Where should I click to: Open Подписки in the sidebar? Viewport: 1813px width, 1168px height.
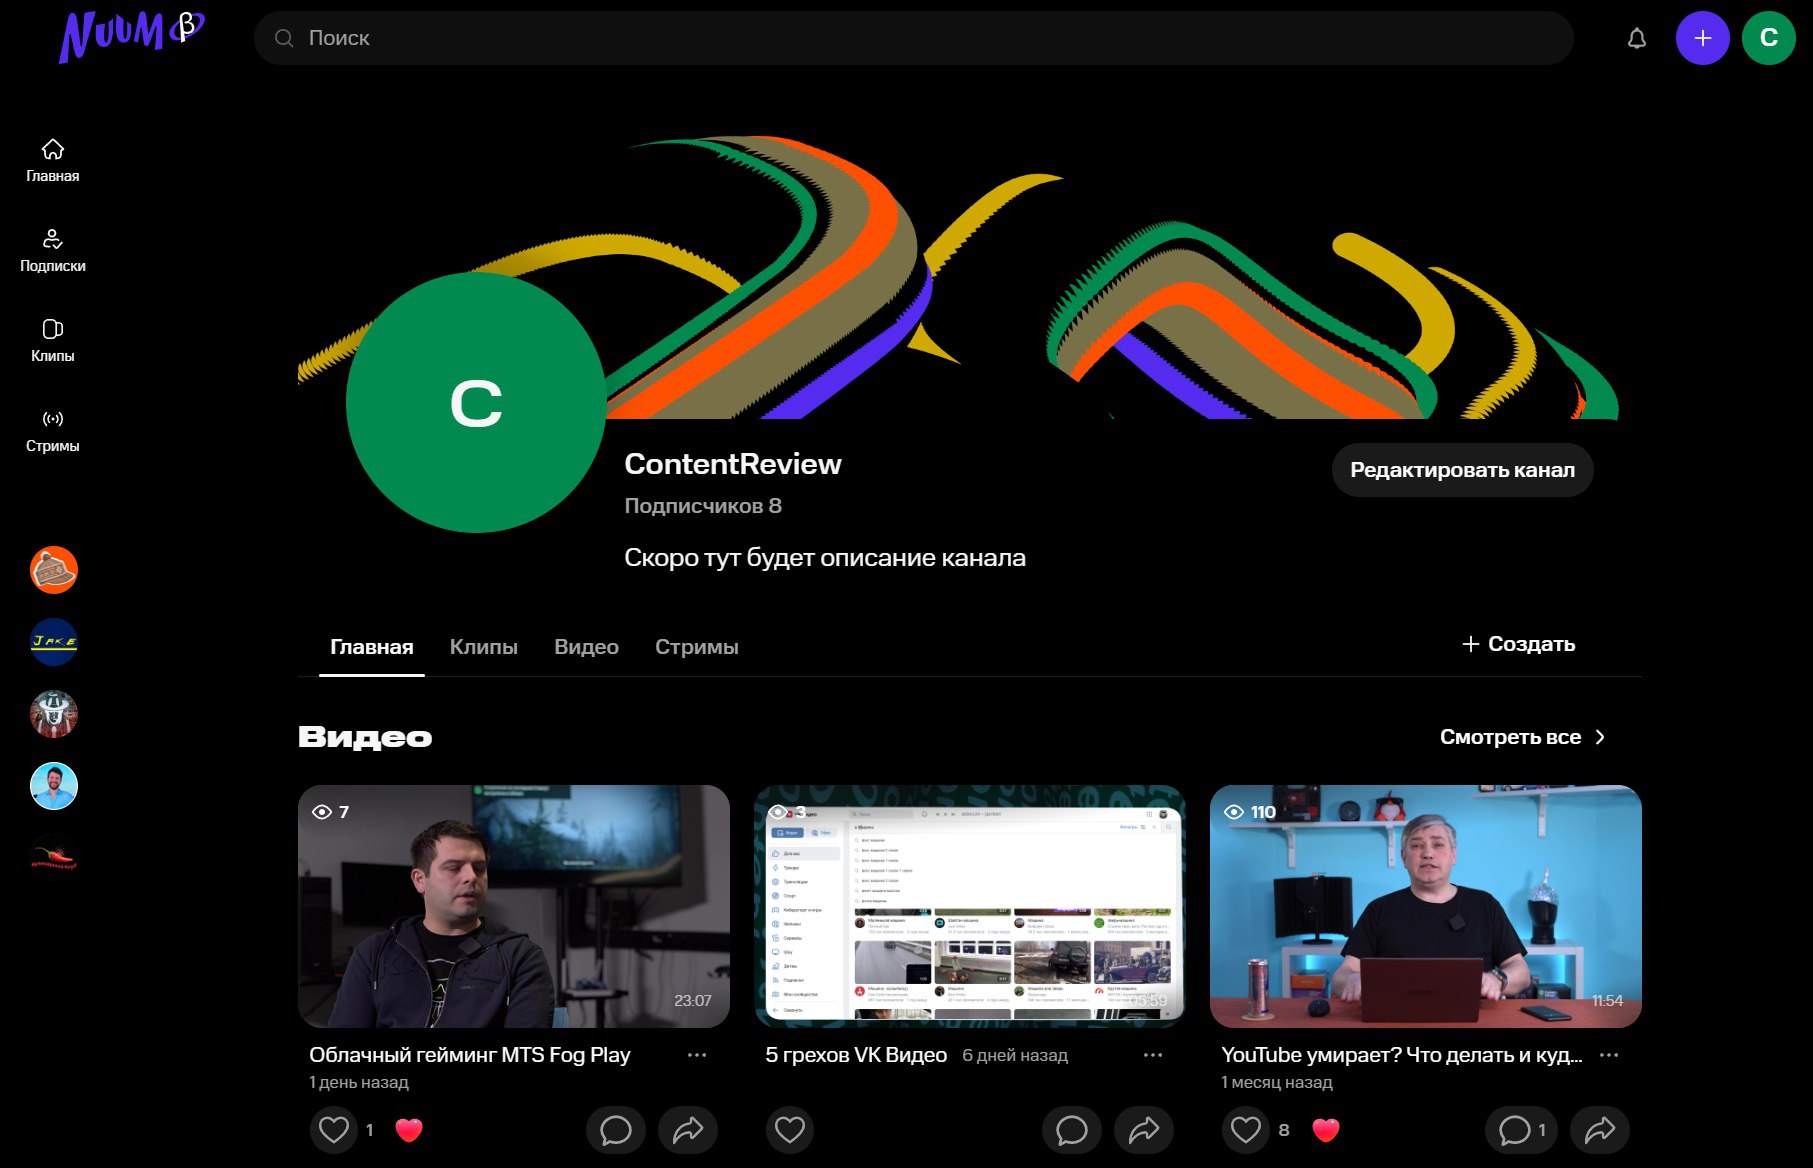(52, 250)
